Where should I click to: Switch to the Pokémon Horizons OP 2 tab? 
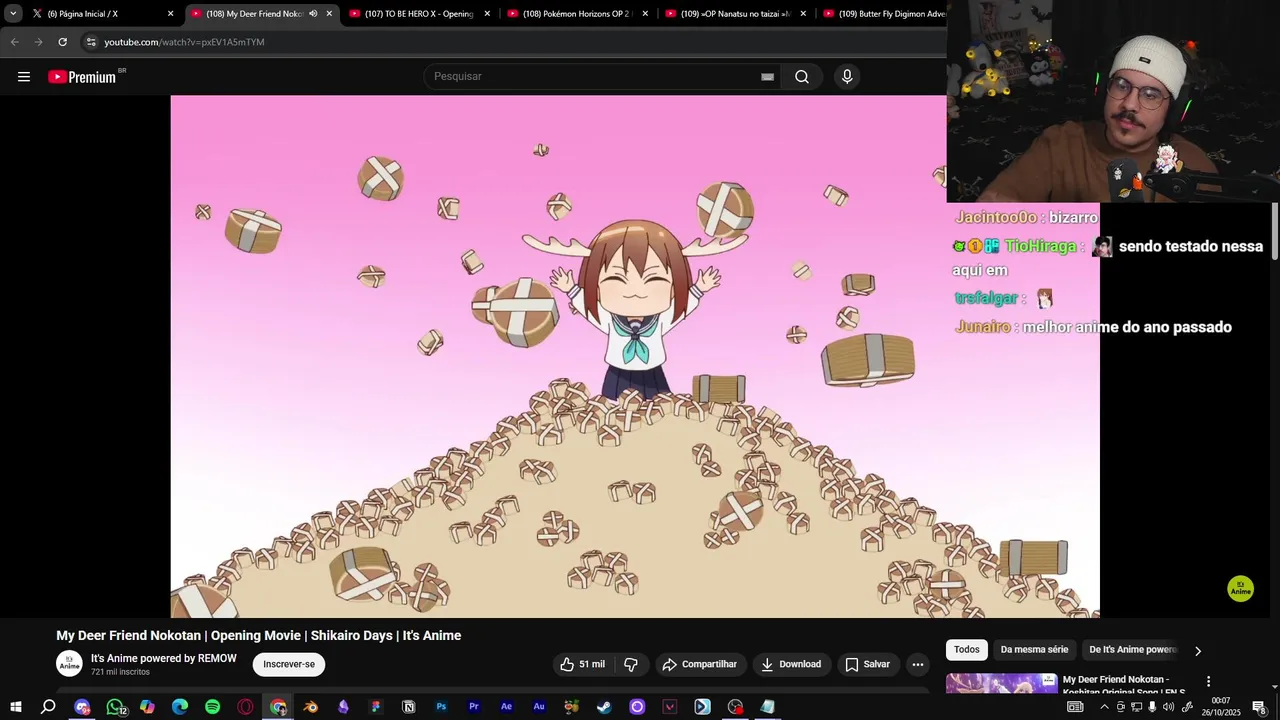point(578,14)
